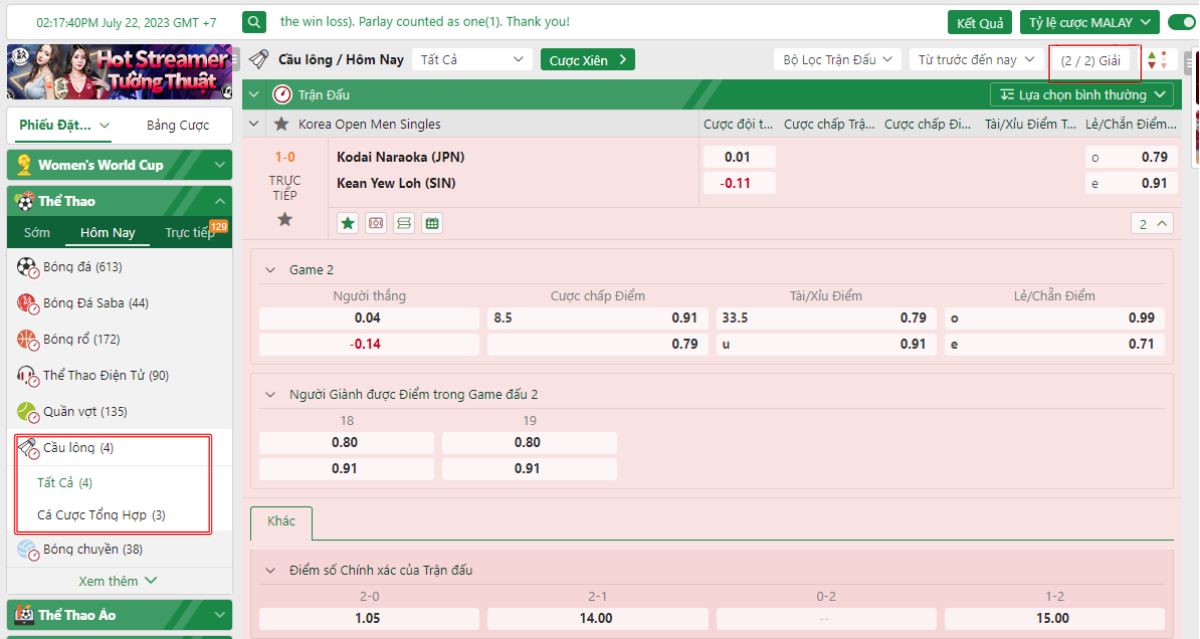
Task: Toggle the green switch at top right
Action: coord(1179,22)
